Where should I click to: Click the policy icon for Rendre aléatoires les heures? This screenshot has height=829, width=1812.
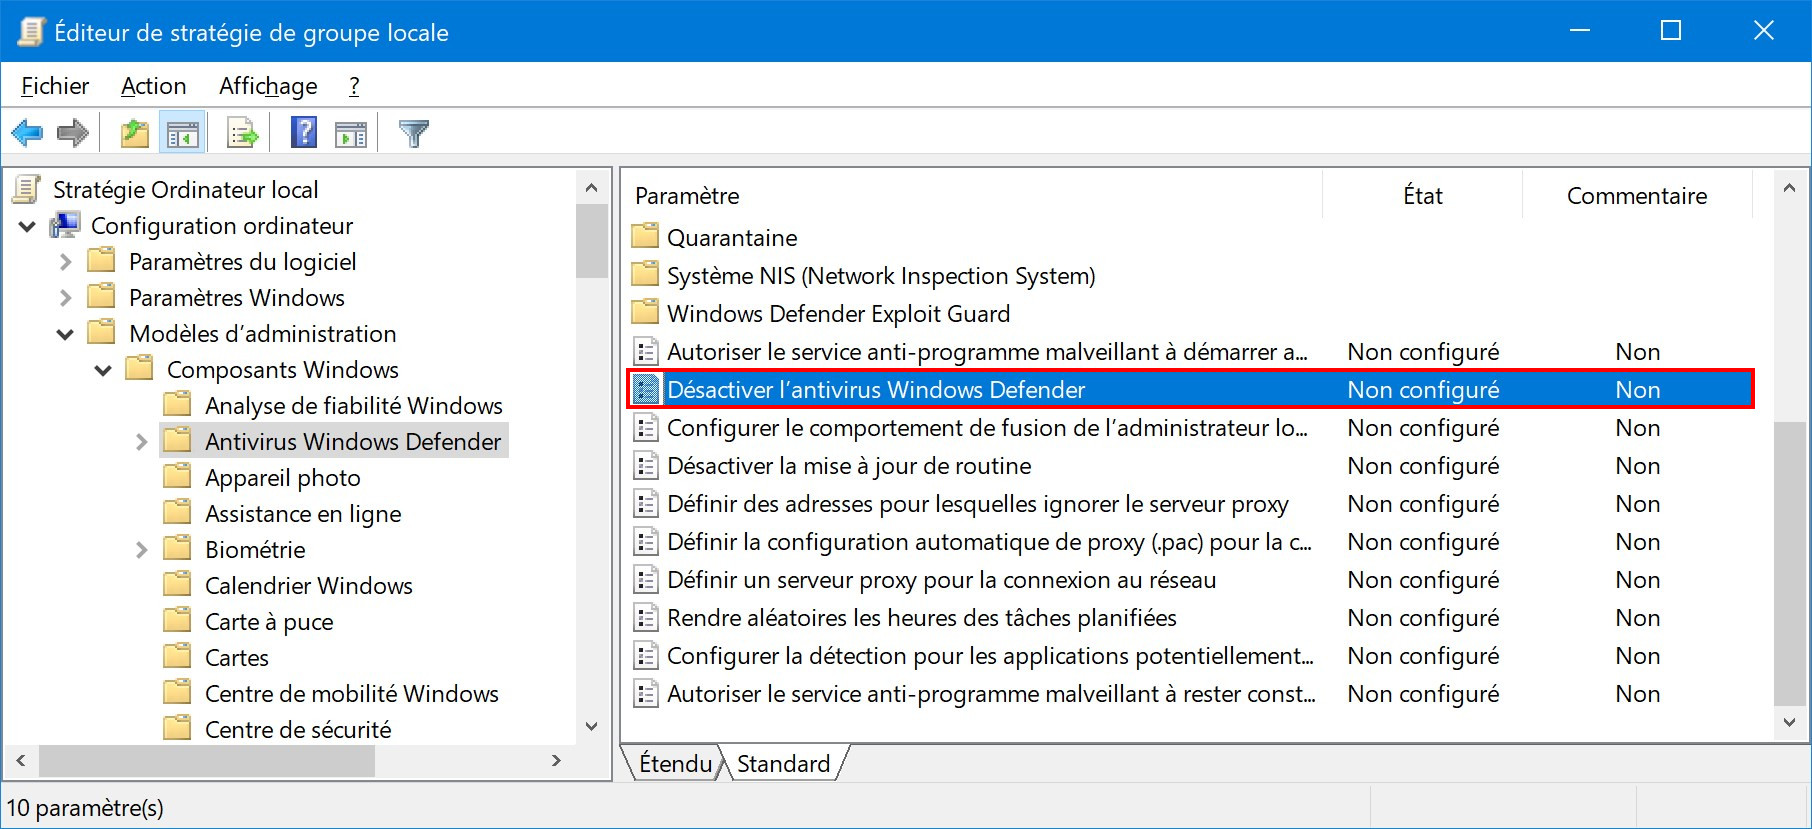646,618
